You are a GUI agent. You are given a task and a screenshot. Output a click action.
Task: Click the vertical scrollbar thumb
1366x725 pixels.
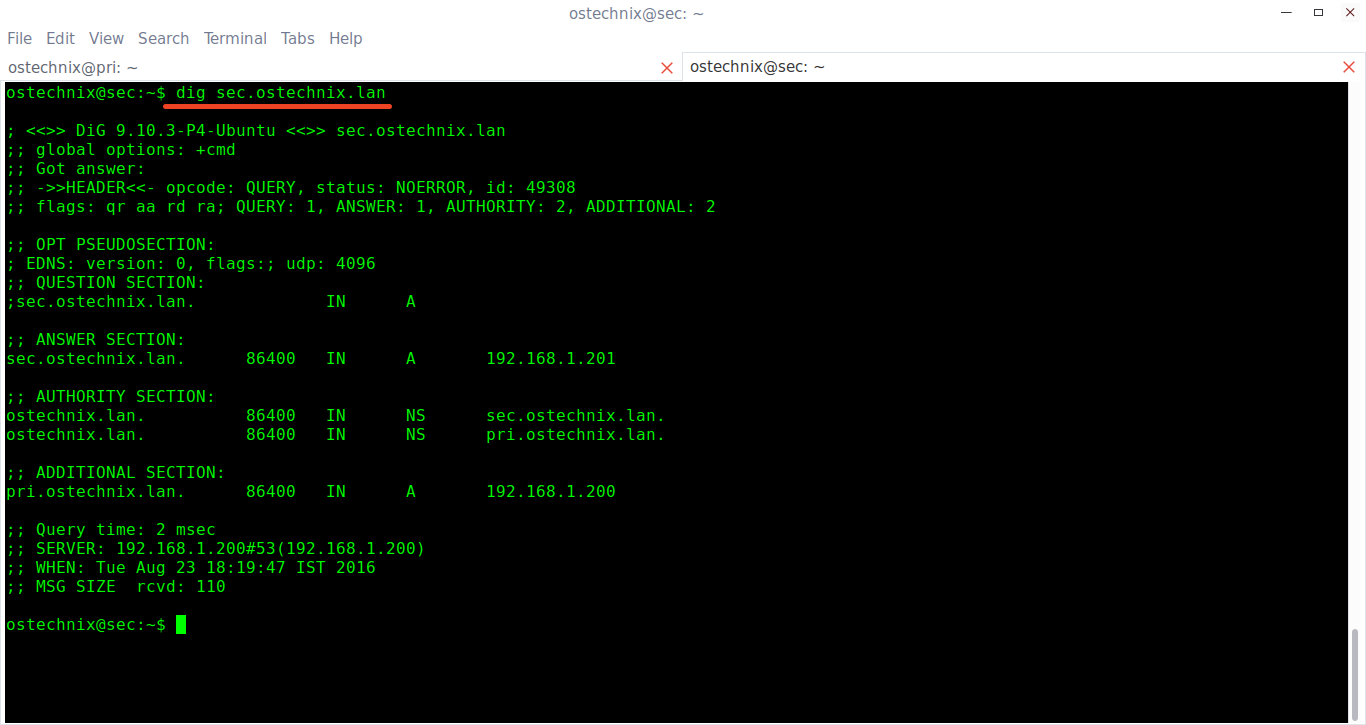pos(1357,674)
